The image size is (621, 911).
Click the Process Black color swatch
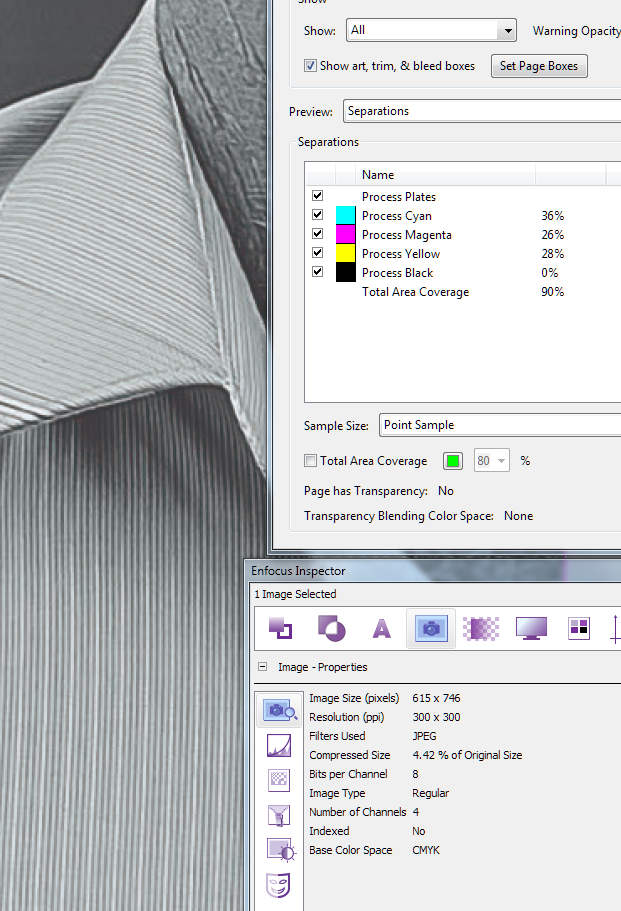click(x=346, y=272)
